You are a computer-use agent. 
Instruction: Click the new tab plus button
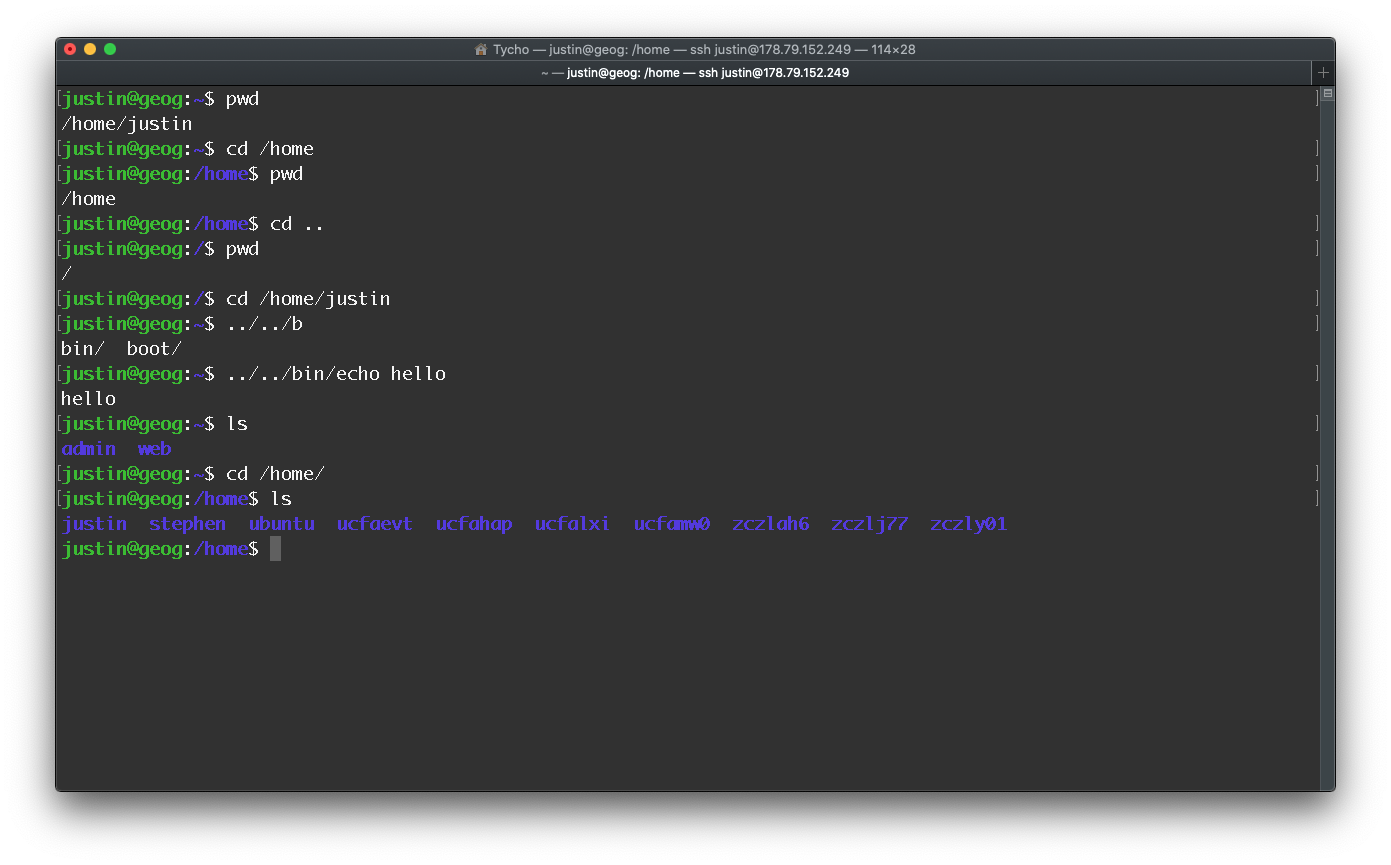1323,73
